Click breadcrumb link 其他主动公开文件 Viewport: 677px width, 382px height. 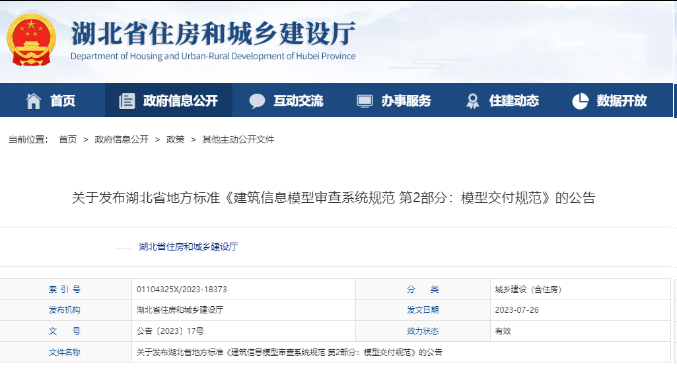(238, 139)
